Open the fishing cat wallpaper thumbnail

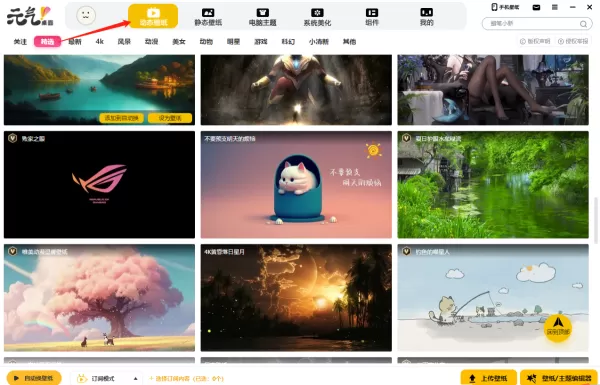[x=493, y=298]
